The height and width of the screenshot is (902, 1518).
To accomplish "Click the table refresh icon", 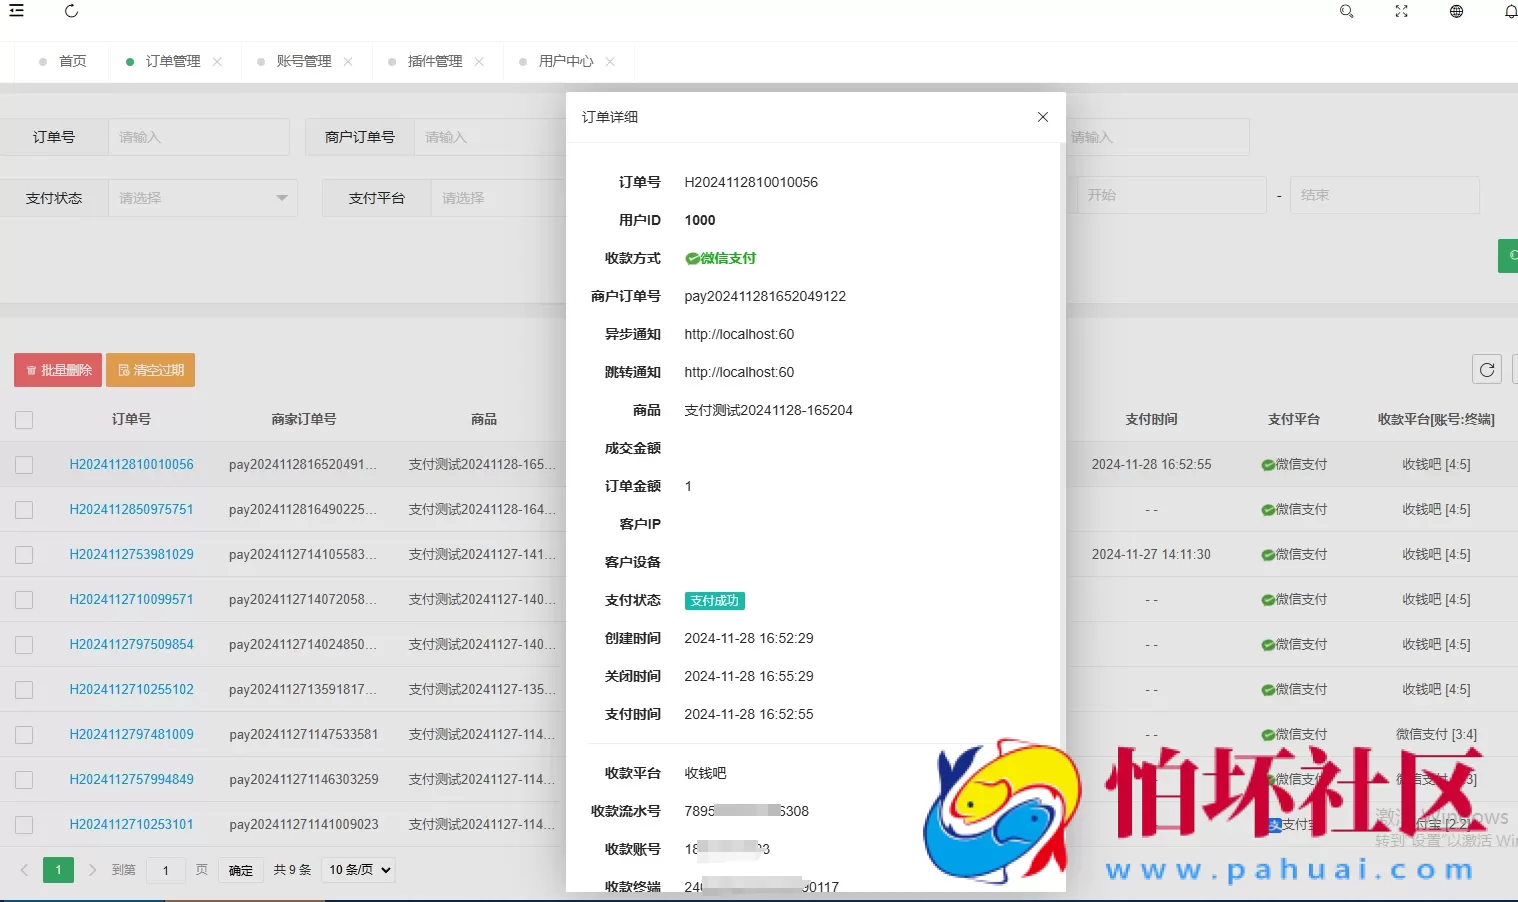I will [1487, 369].
